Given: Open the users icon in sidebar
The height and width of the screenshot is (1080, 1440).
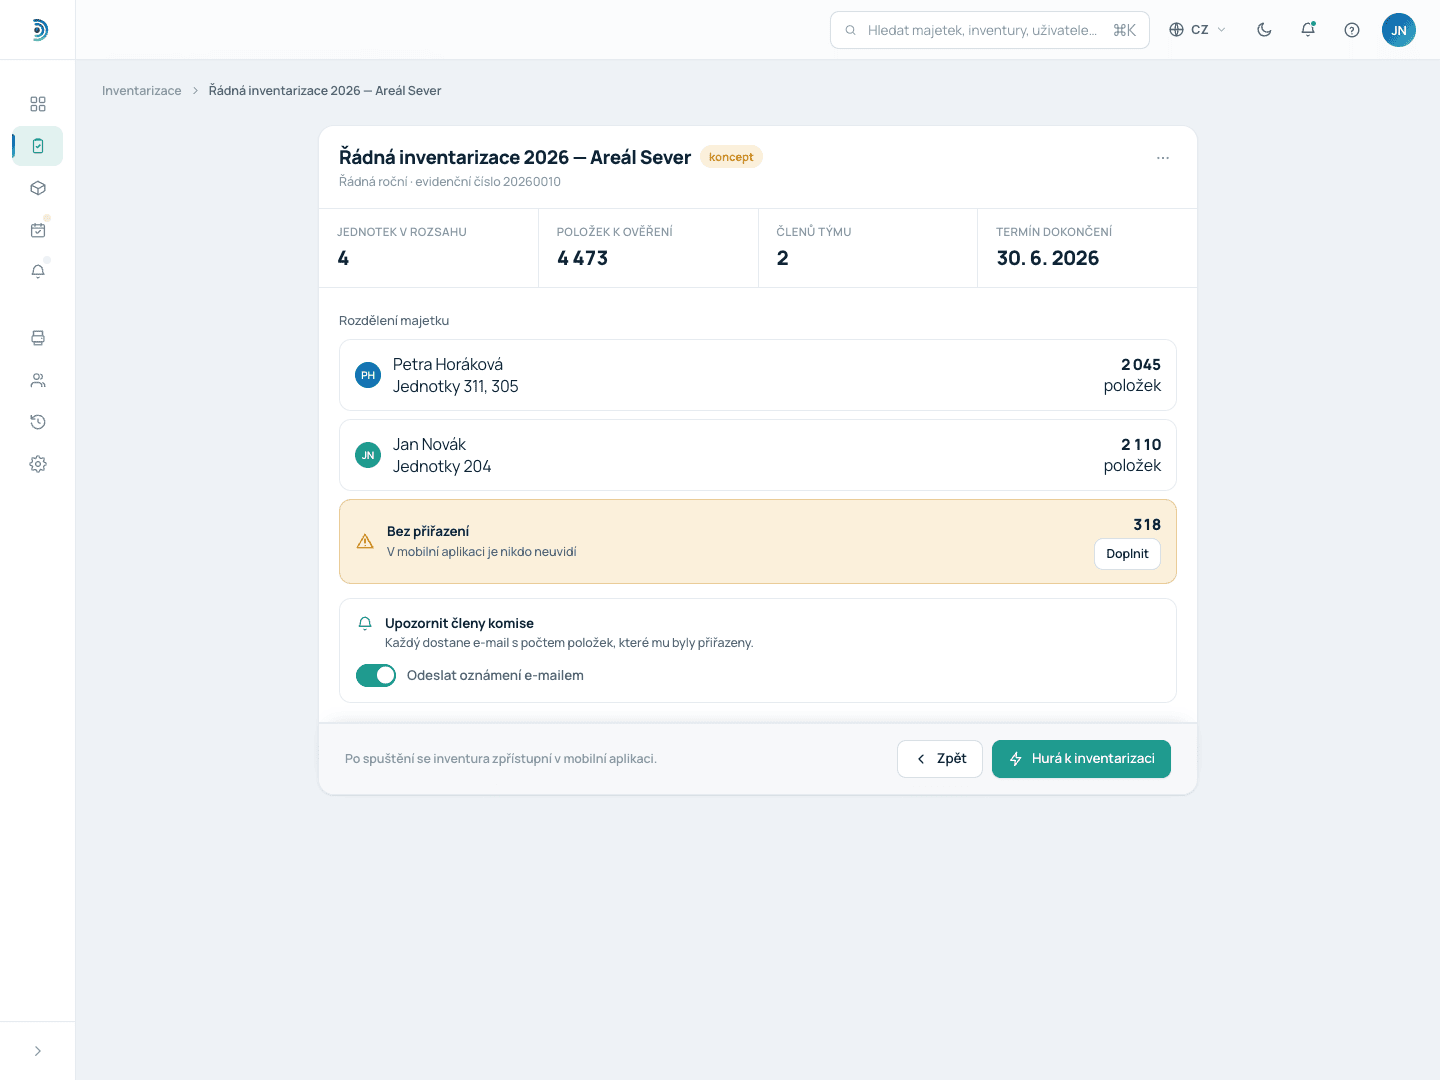Looking at the screenshot, I should click(x=38, y=380).
